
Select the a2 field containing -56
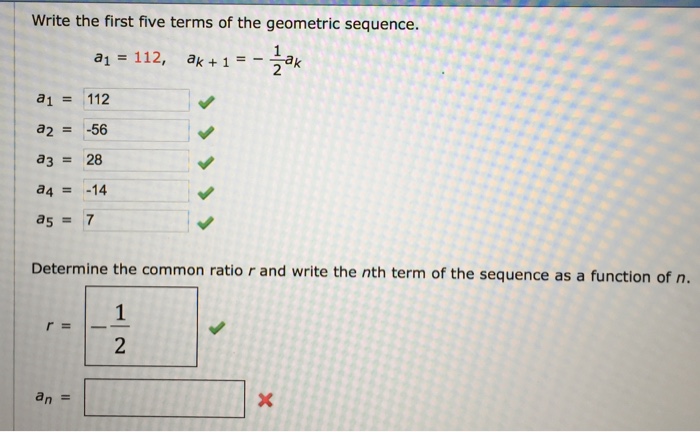pos(136,131)
